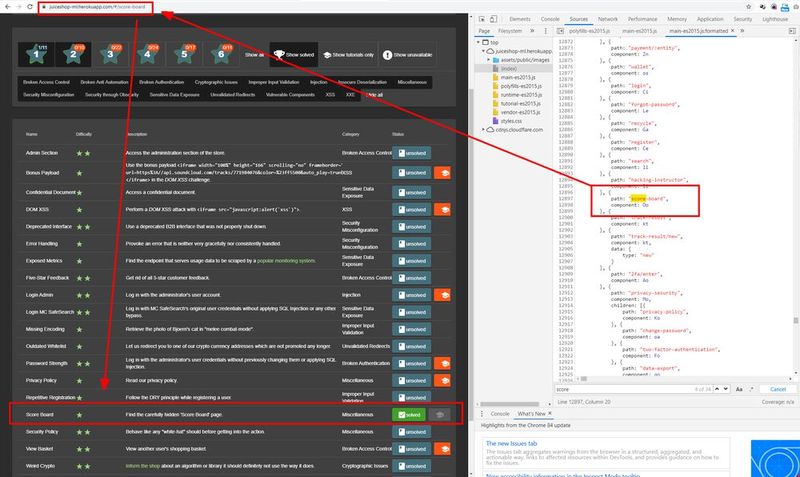Viewport: 800px width, 477px height.
Task: Switch to DevTools Network tab
Action: click(x=608, y=19)
